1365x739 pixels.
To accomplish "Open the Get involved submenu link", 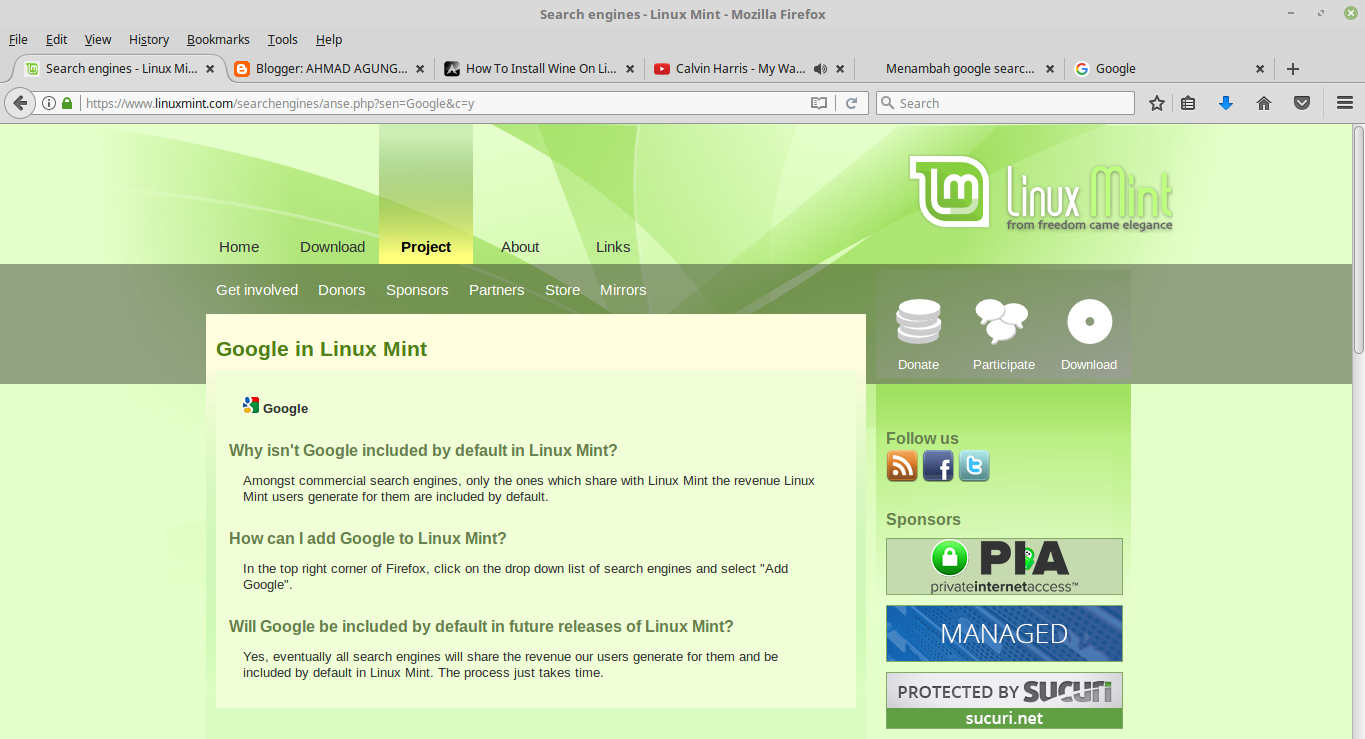I will point(257,290).
